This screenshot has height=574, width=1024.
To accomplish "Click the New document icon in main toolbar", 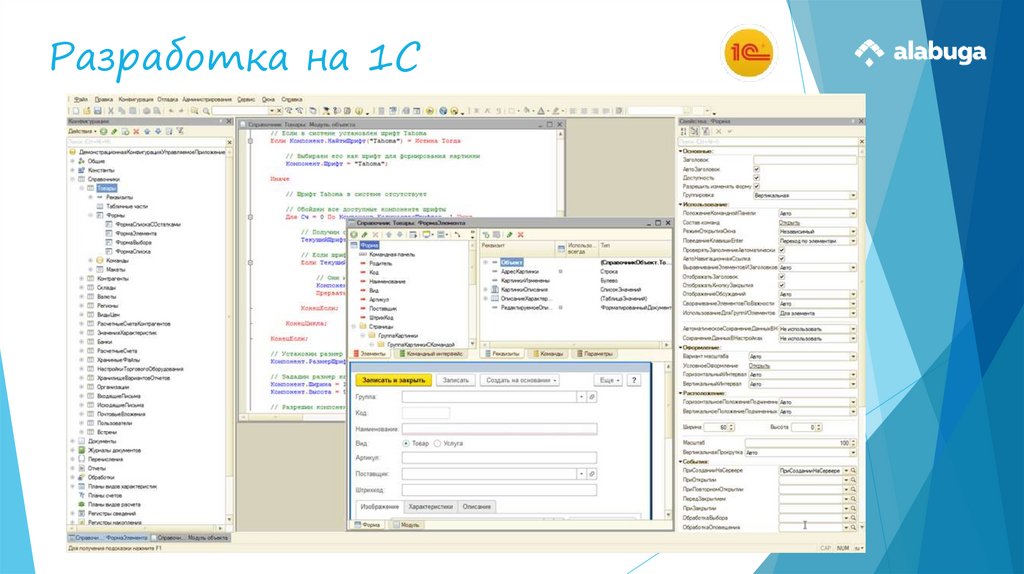I will pyautogui.click(x=76, y=111).
